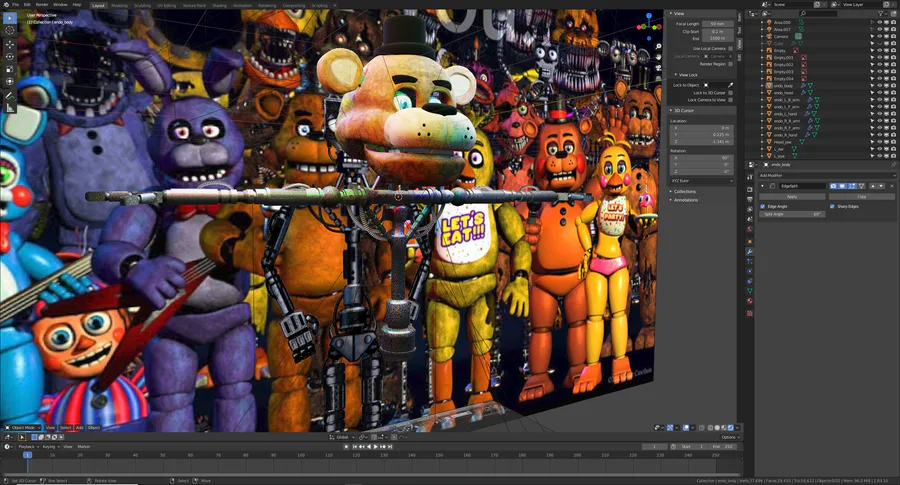The width and height of the screenshot is (900, 485).
Task: Remove the EdgeSplit modifier with X
Action: point(891,186)
